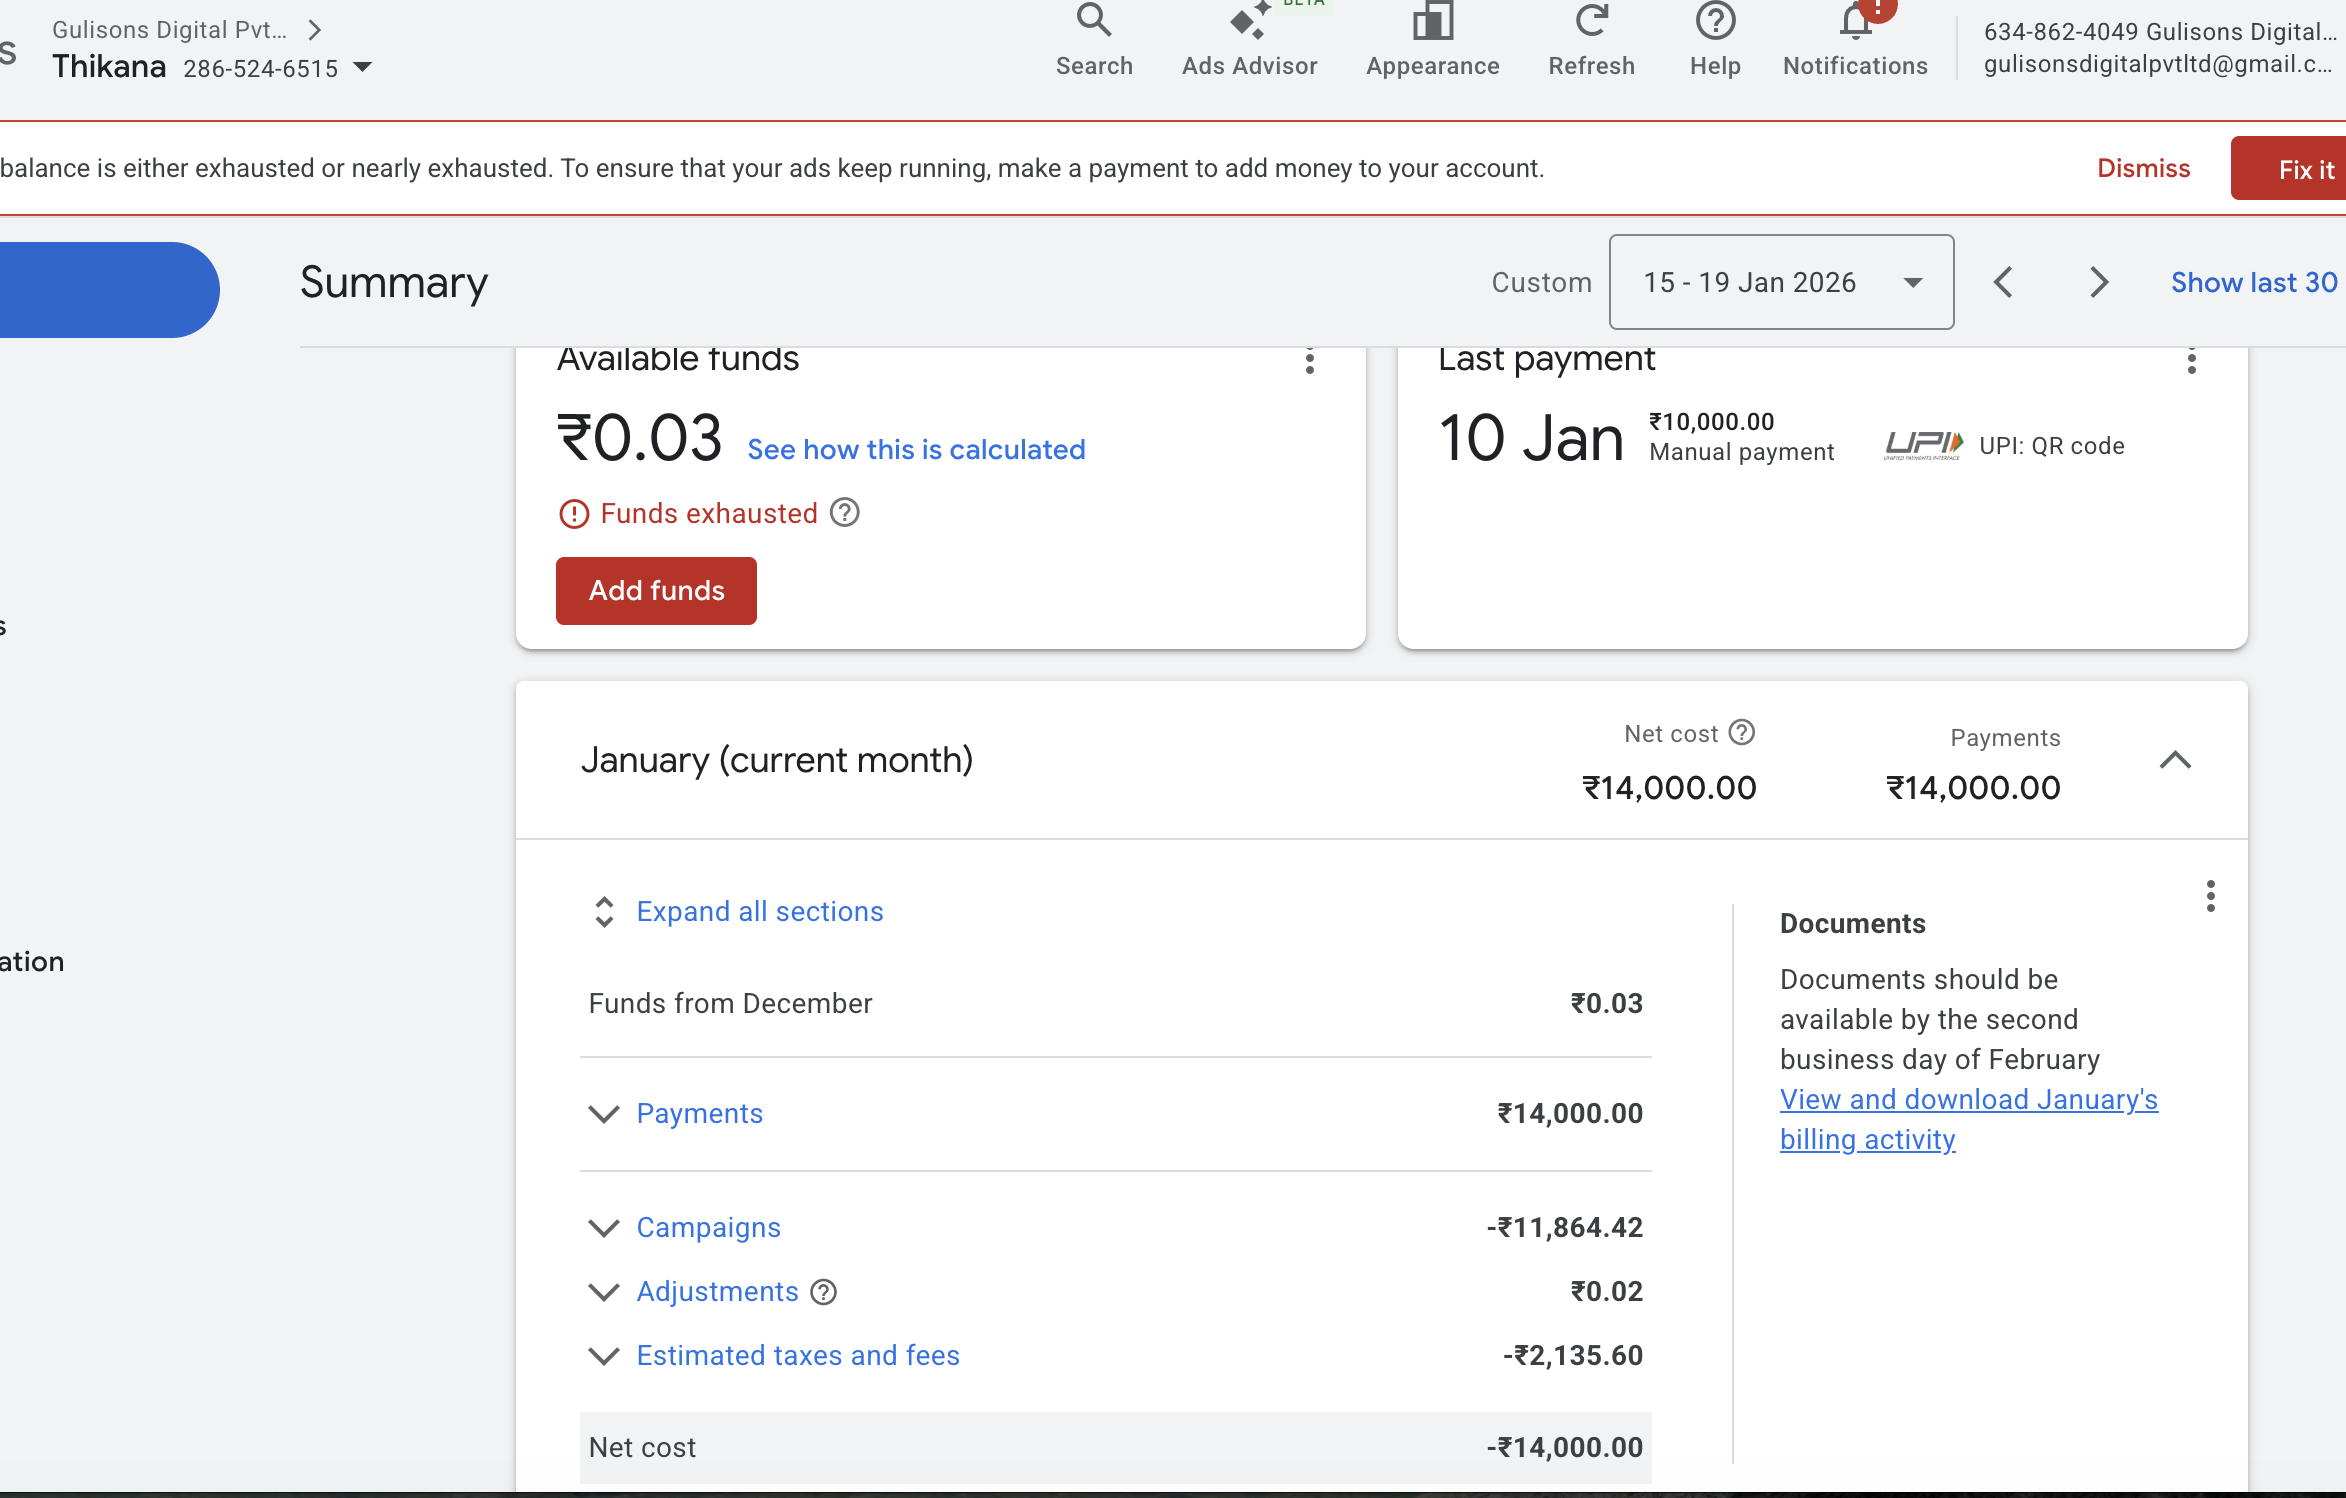Screen dimensions: 2346x1498
Task: Open the Thikana account switcher dropdown
Action: [x=363, y=68]
